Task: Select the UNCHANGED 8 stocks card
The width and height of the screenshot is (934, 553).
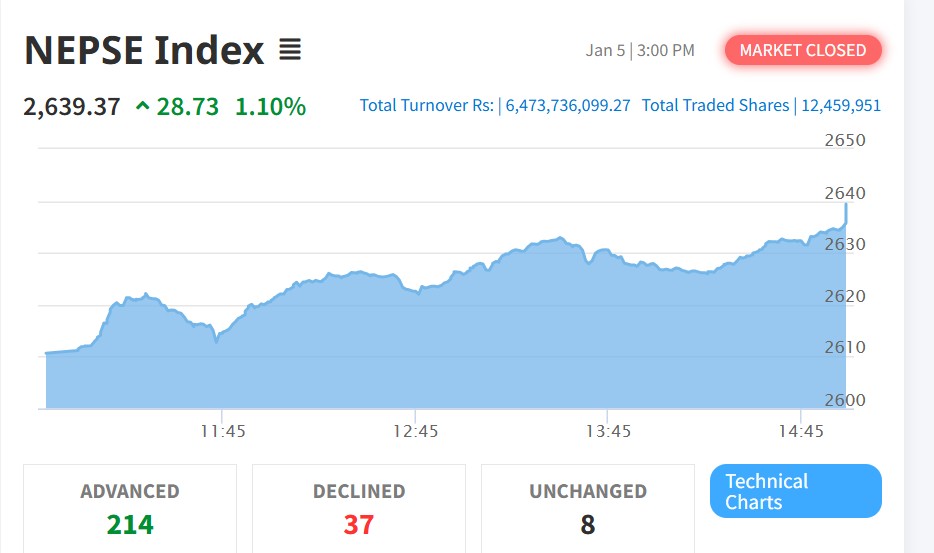Action: tap(588, 508)
